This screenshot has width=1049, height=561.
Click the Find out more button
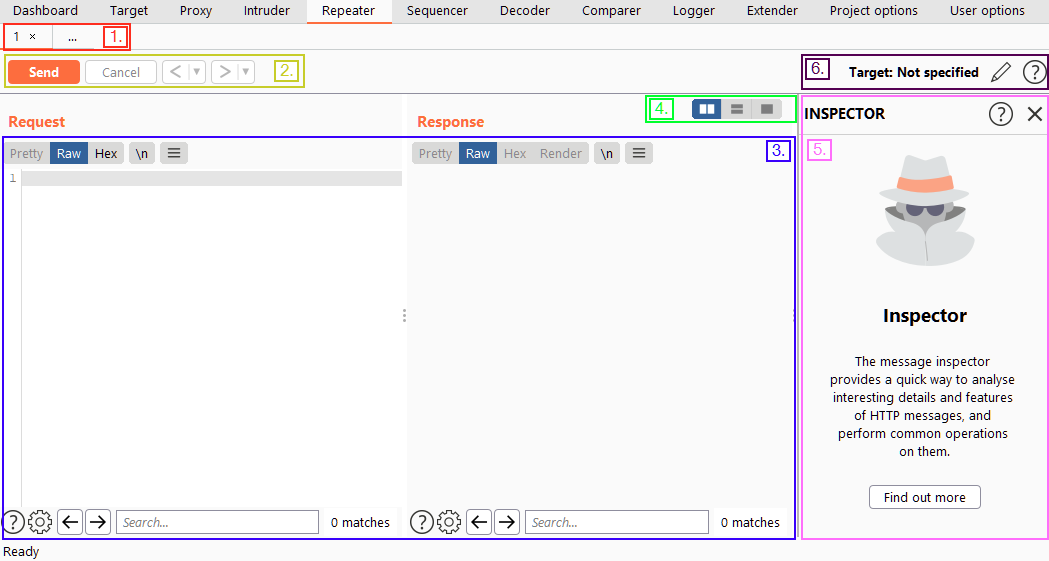tap(924, 497)
